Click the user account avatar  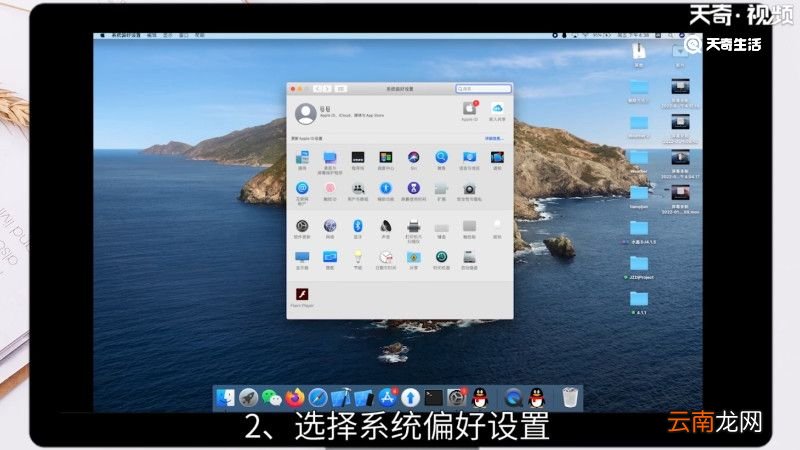point(306,113)
